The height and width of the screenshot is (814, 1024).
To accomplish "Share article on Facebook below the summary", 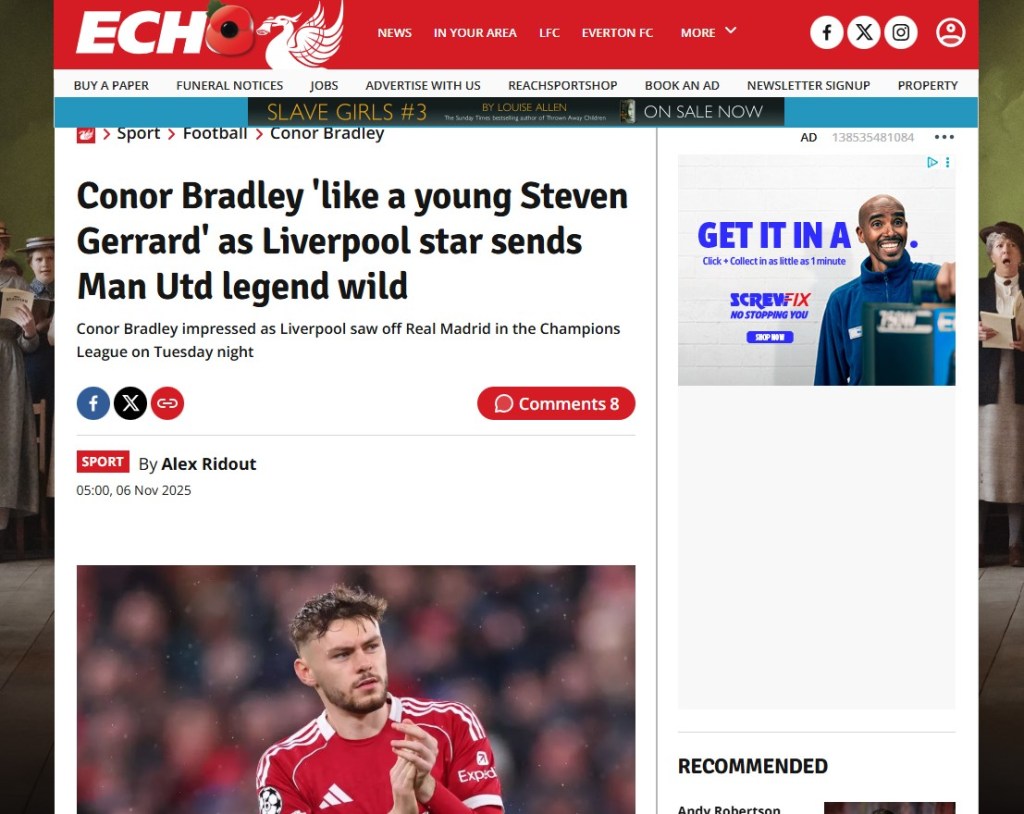I will (x=93, y=403).
